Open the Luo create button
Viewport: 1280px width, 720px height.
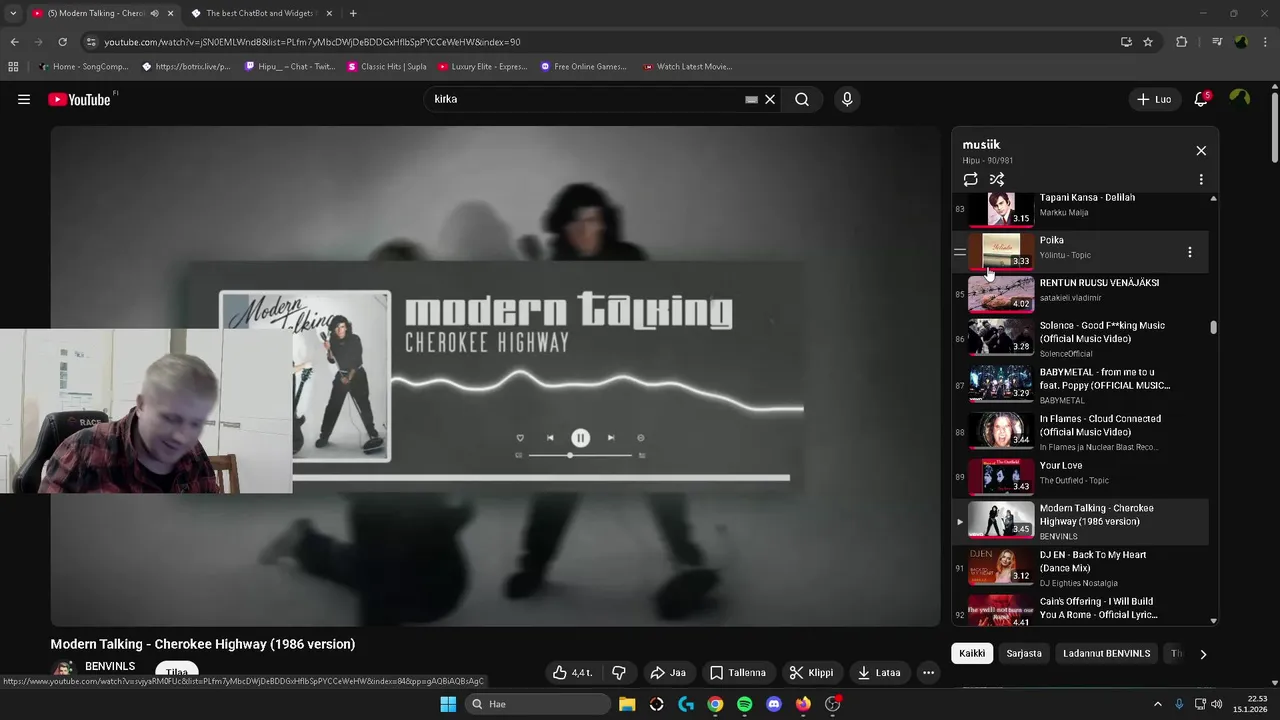1154,99
